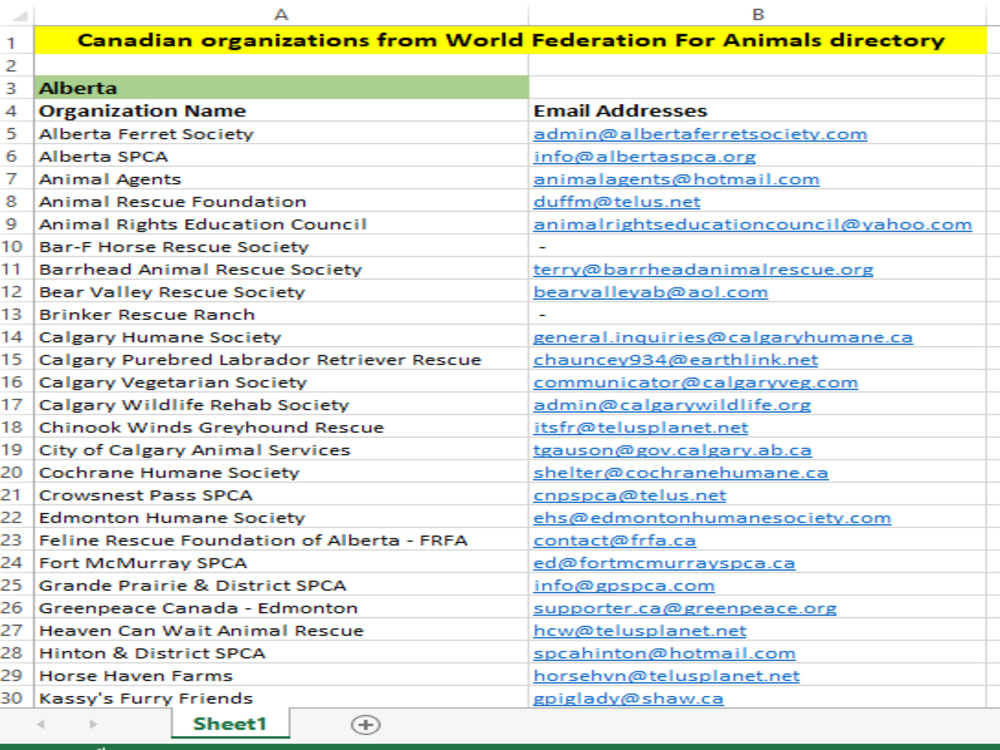This screenshot has height=750, width=1000.
Task: Open animalrightseducationcouncil@yahoo.com link
Action: coord(753,224)
